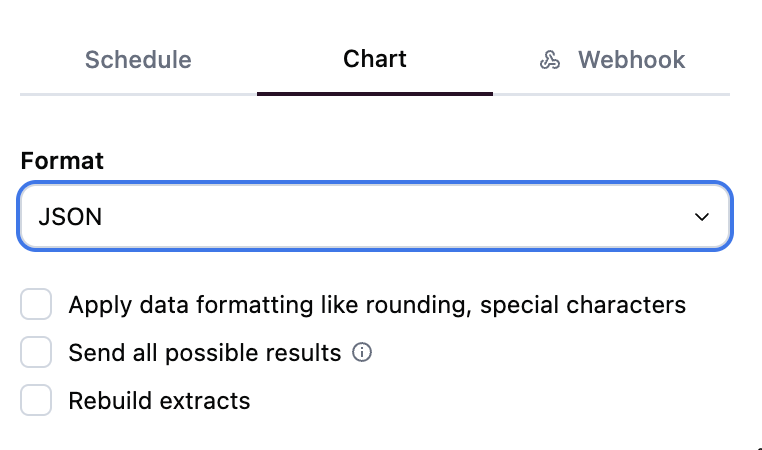762x450 pixels.
Task: Click the Webhook icon beside the tab label
Action: pos(549,60)
